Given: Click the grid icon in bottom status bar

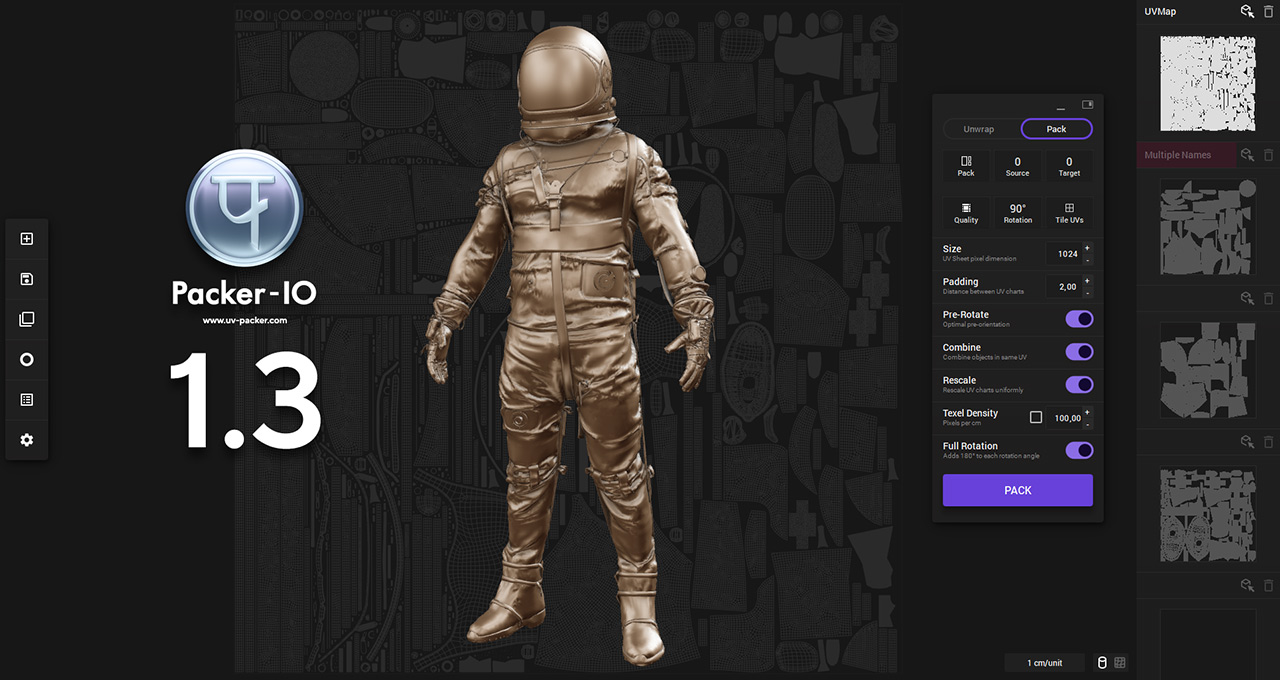Looking at the screenshot, I should (1120, 662).
